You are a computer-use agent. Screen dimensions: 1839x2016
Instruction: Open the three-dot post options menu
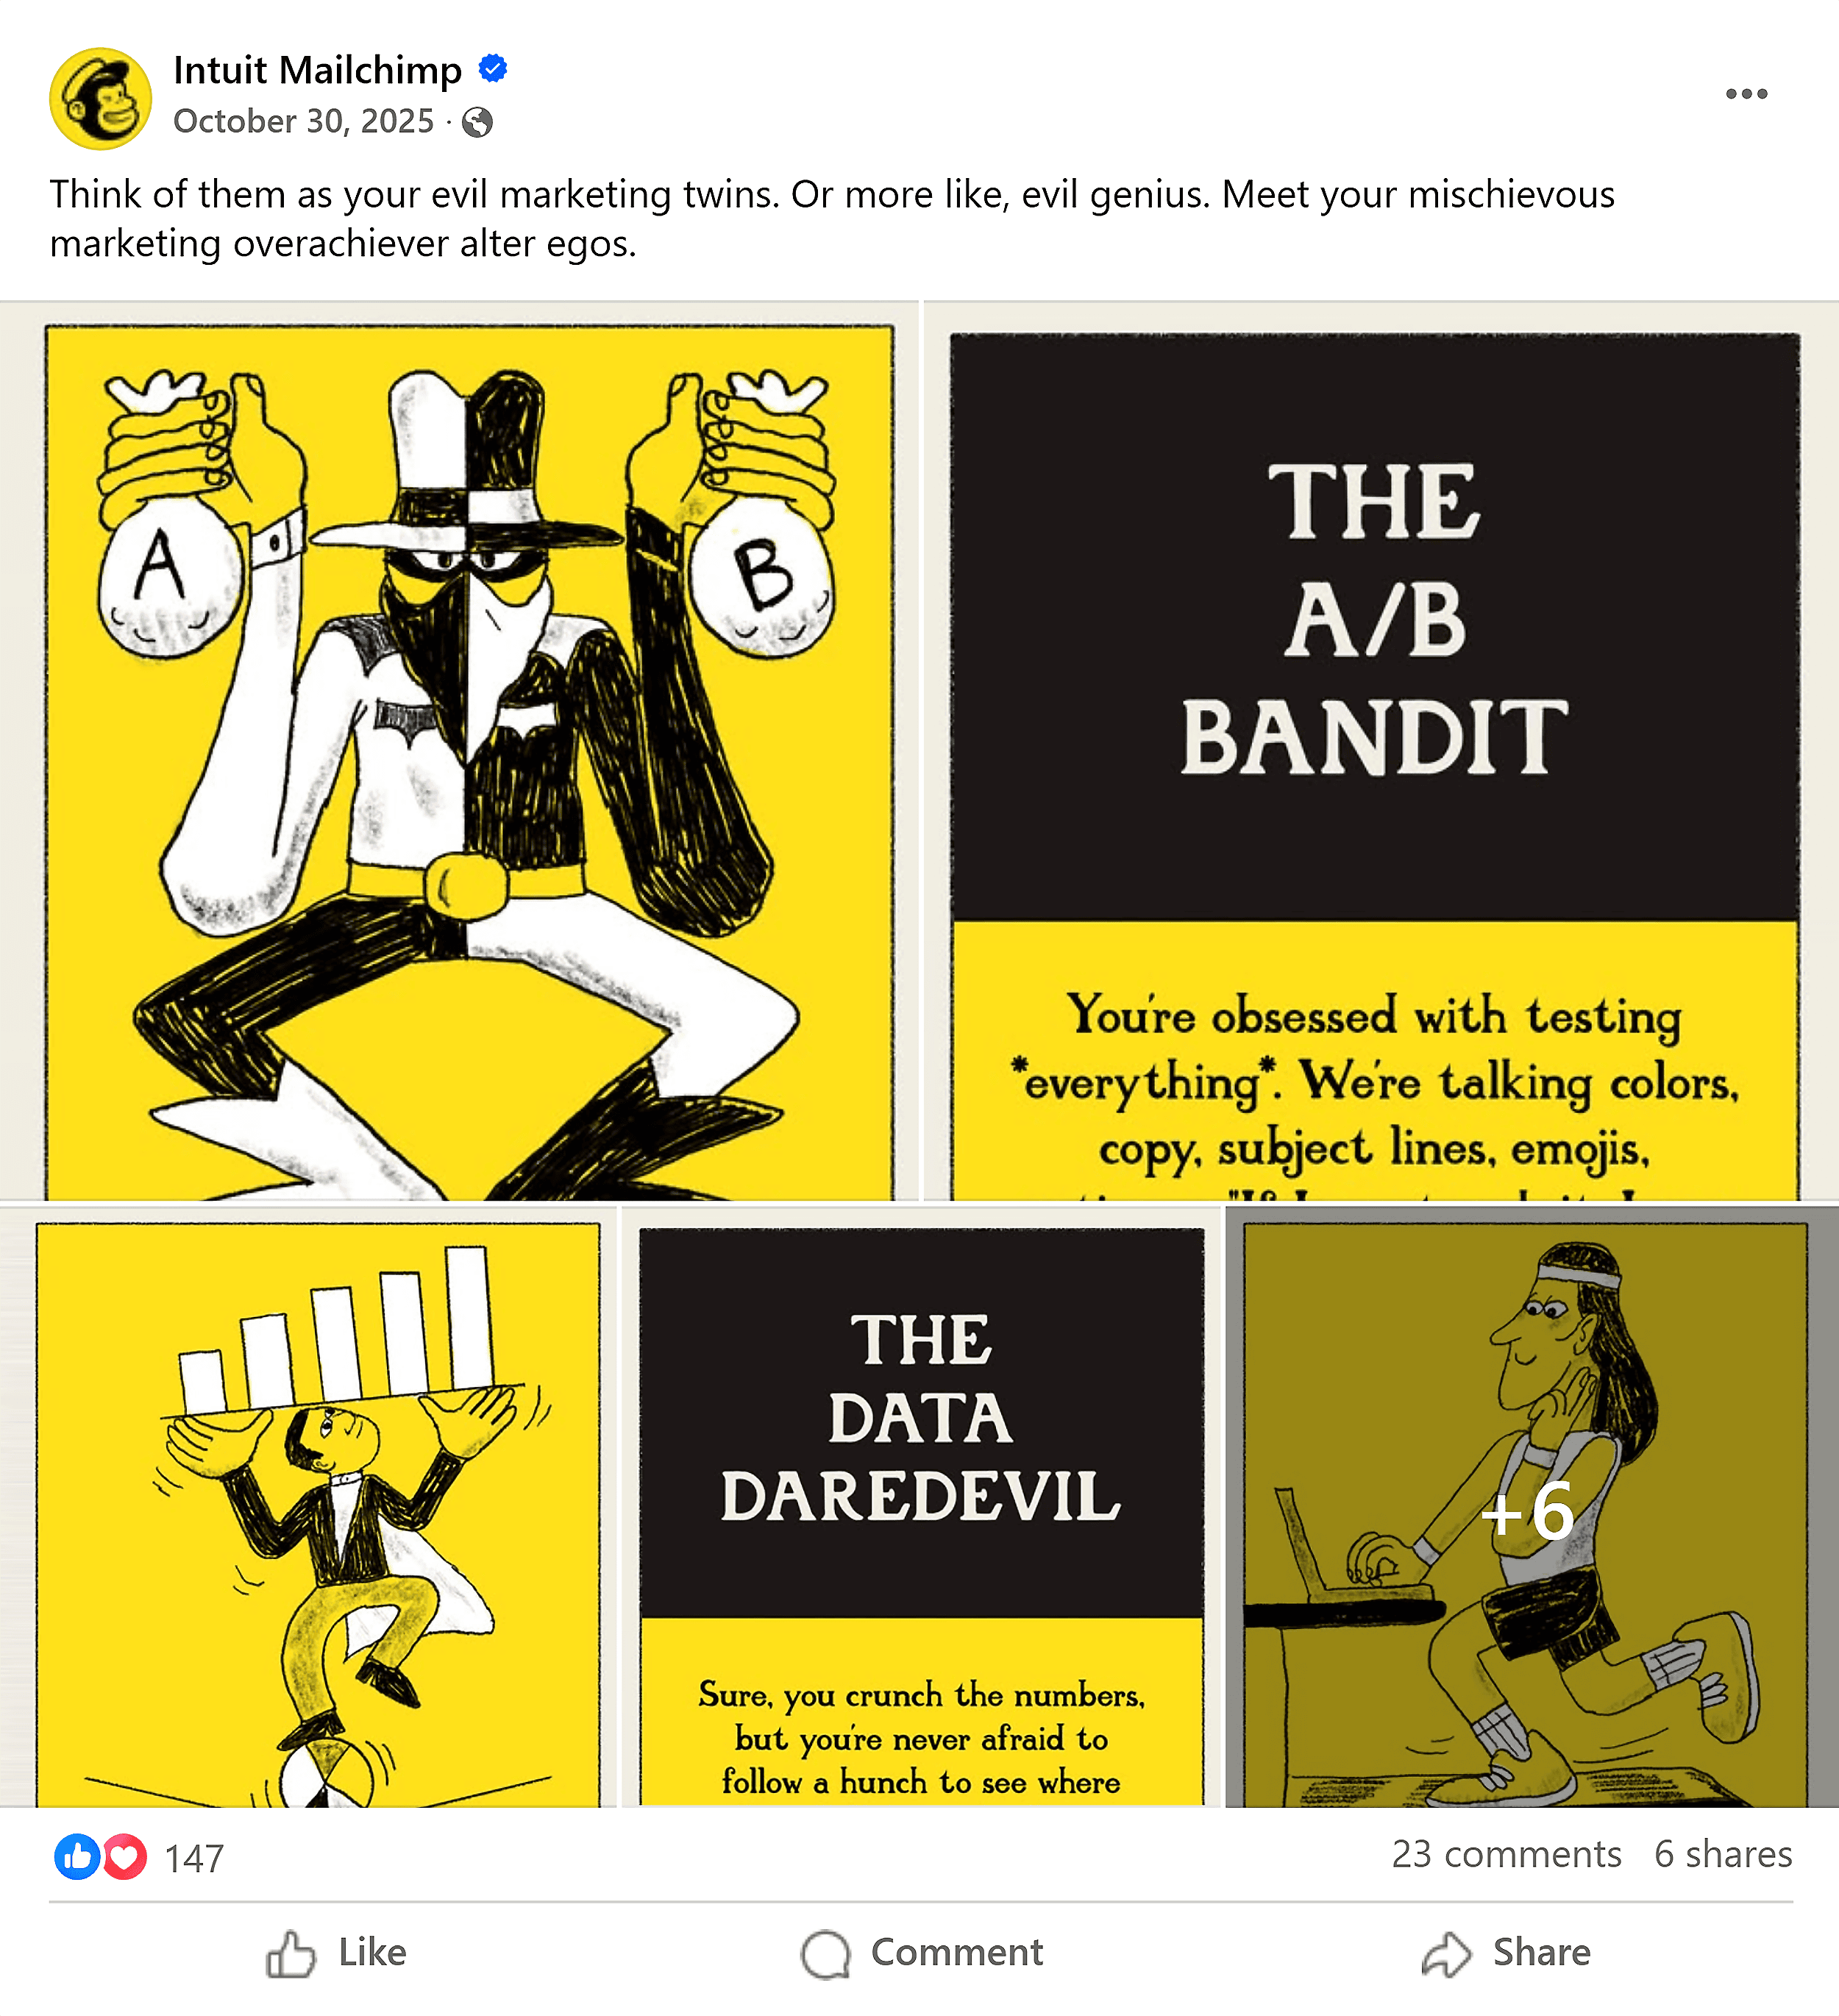click(1746, 94)
